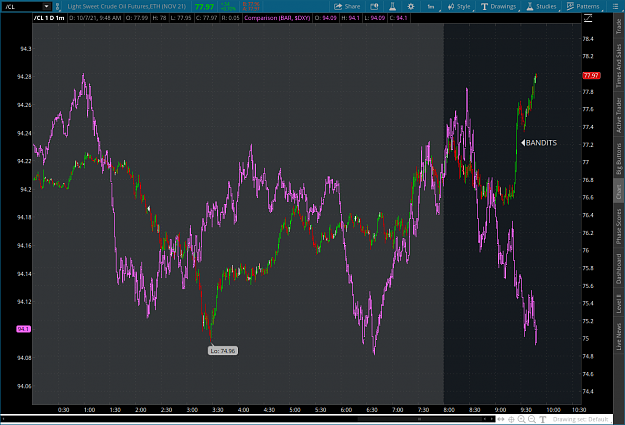Open the Drawing set: Default selector

(x=580, y=419)
